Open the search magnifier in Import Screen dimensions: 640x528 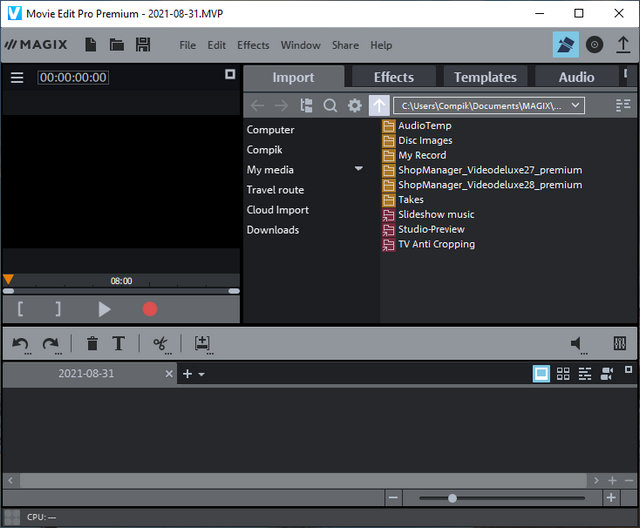click(330, 105)
